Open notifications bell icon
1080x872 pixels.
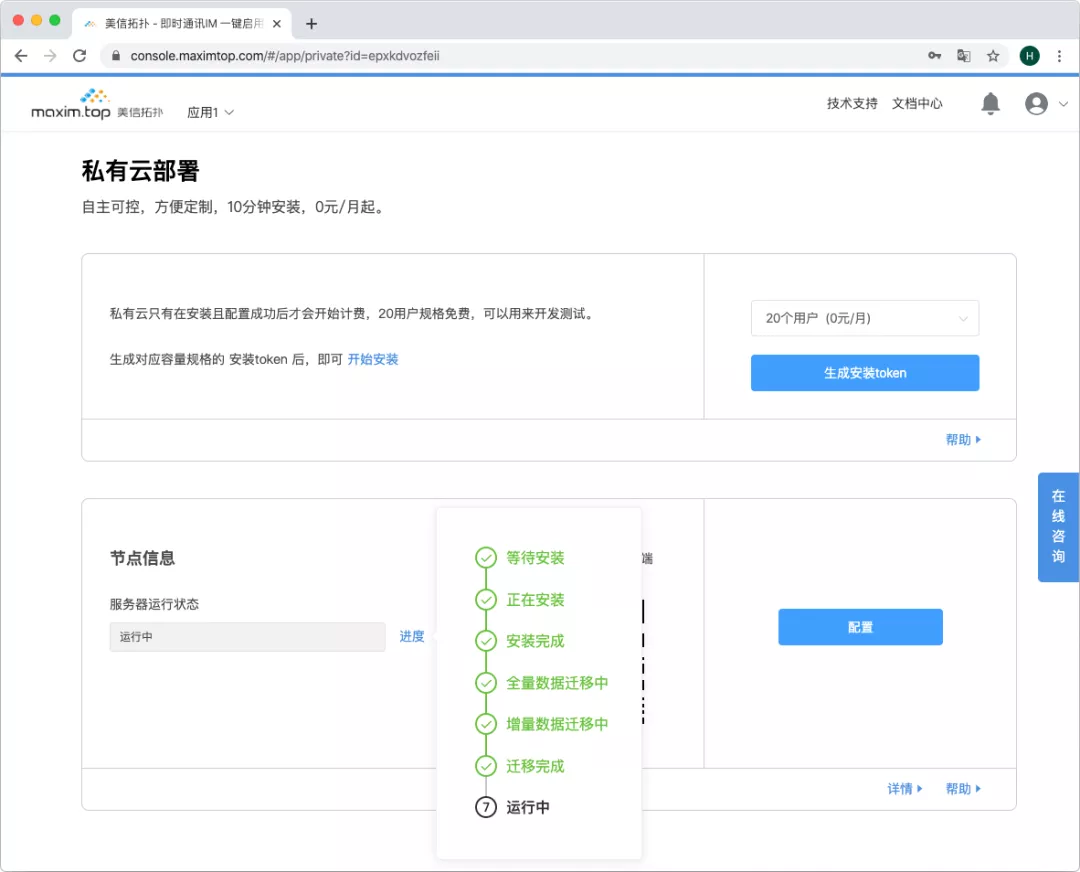[990, 103]
